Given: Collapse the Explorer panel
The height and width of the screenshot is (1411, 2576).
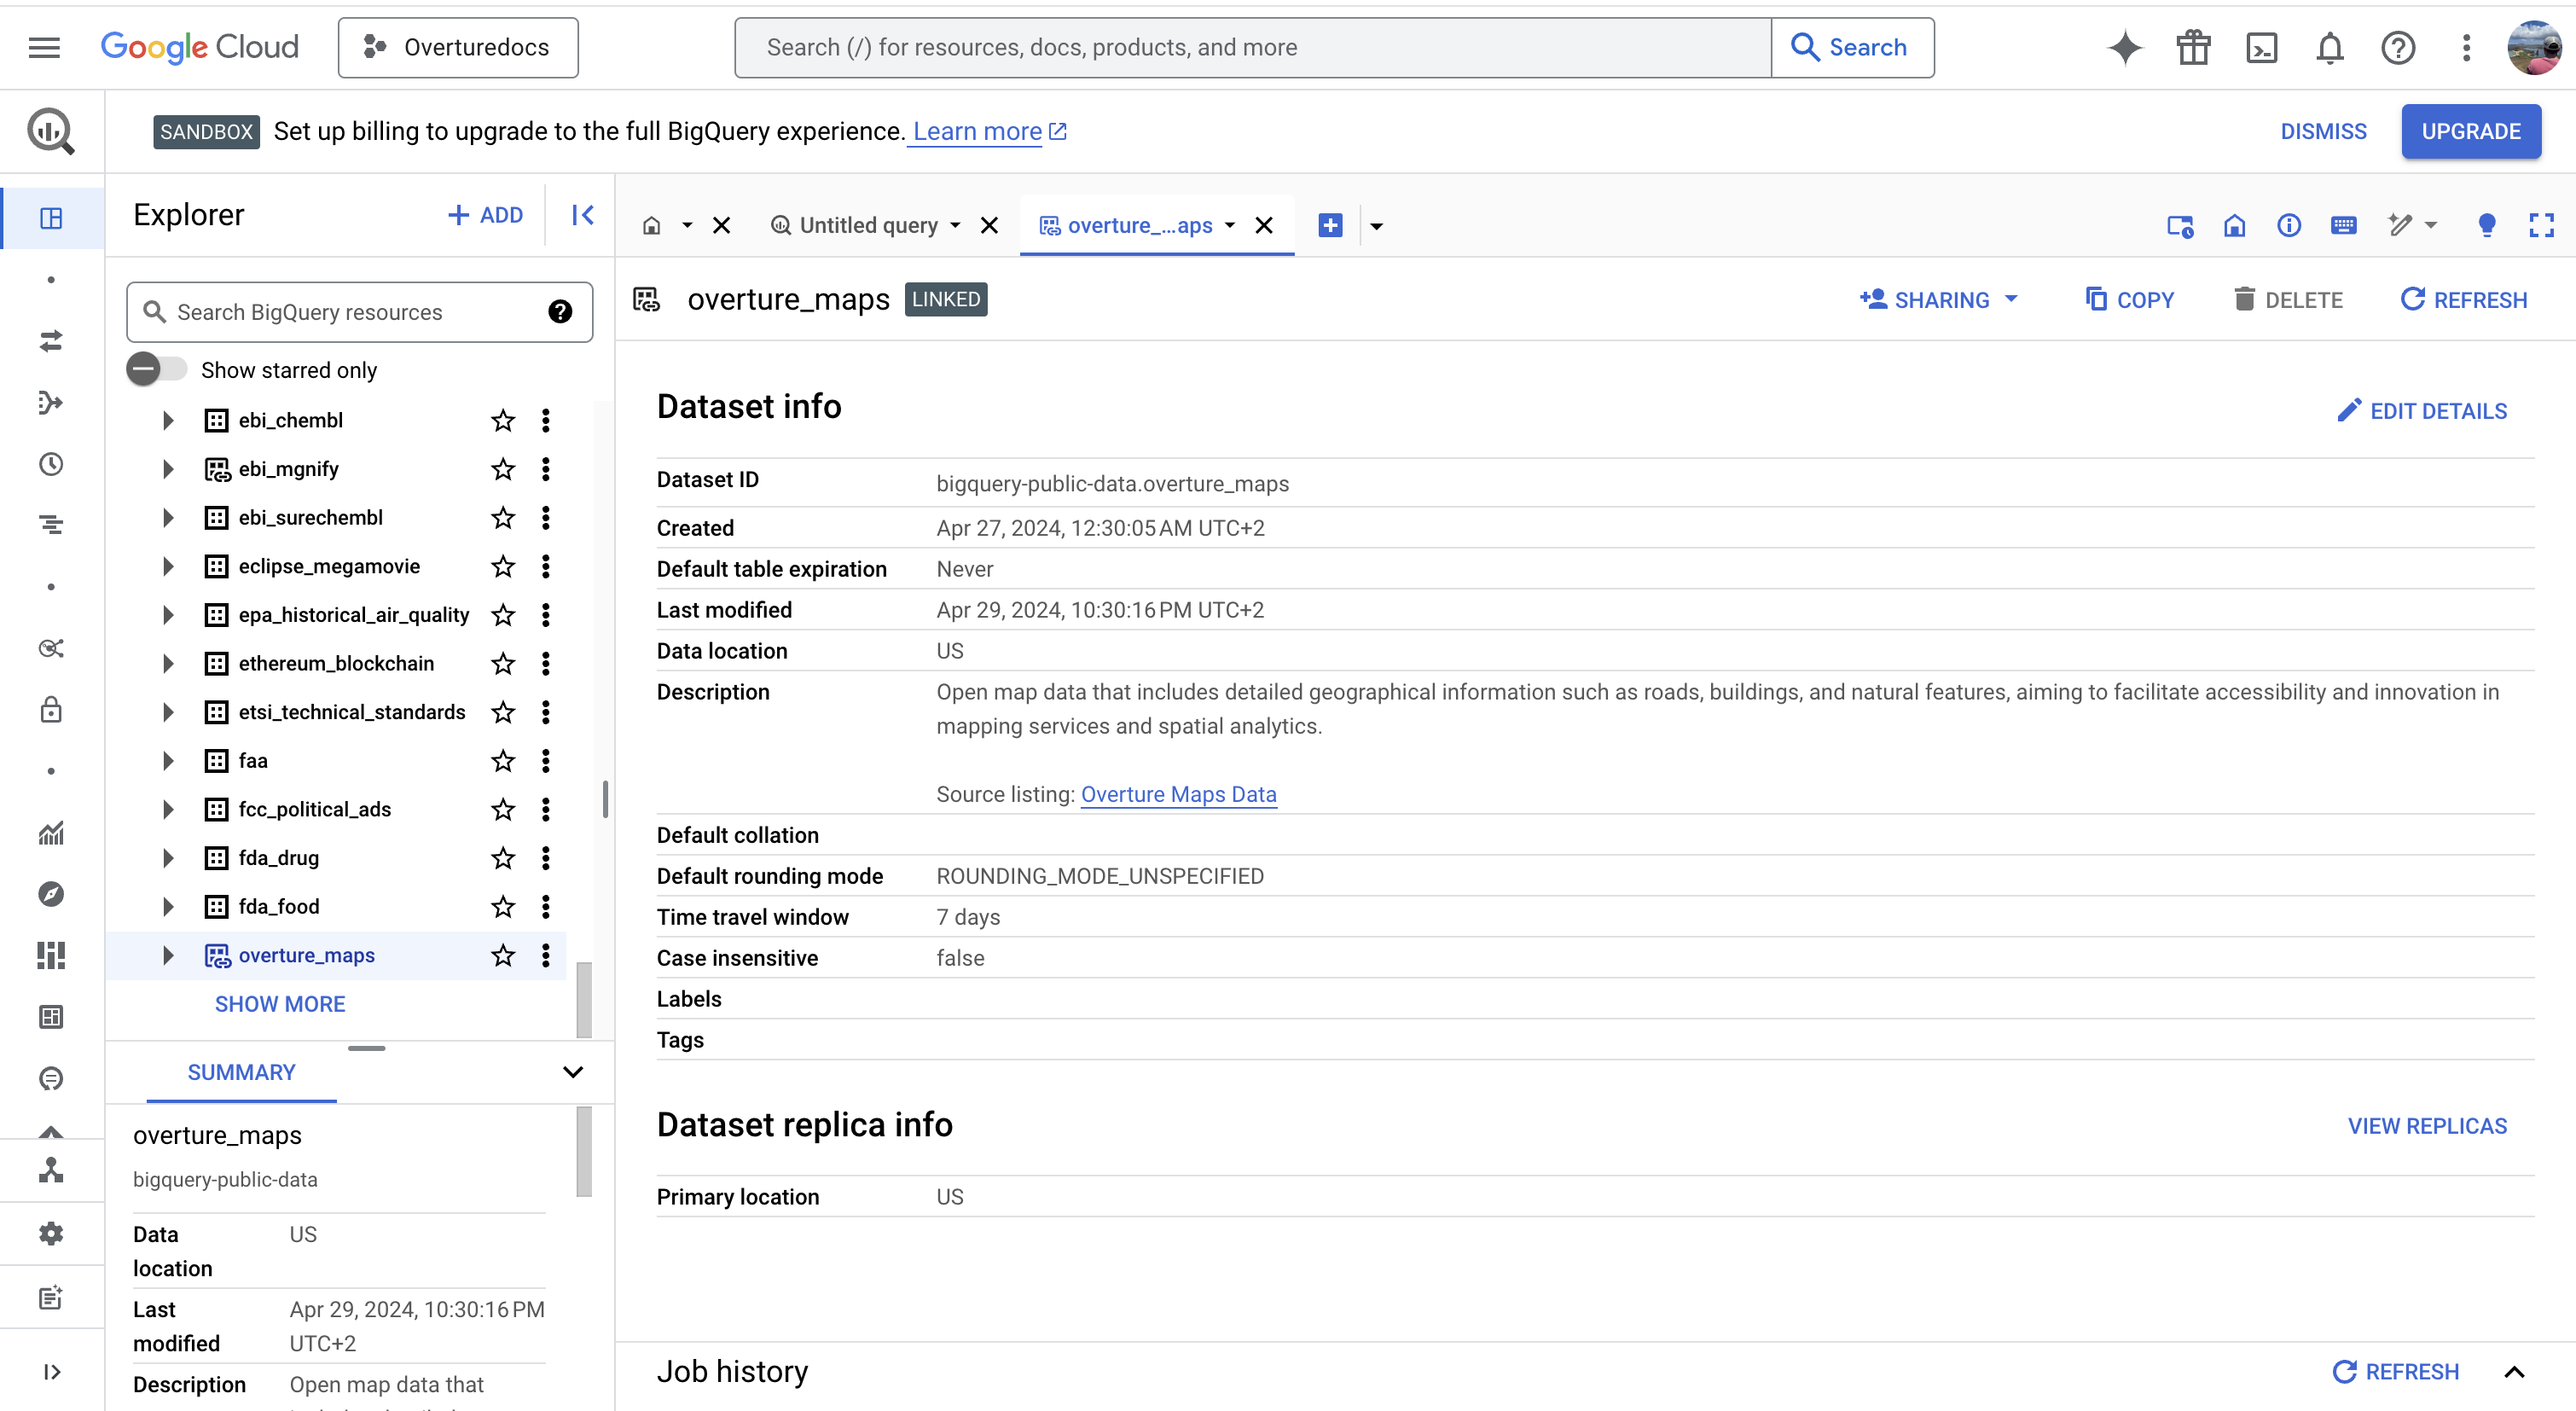Looking at the screenshot, I should click(582, 215).
